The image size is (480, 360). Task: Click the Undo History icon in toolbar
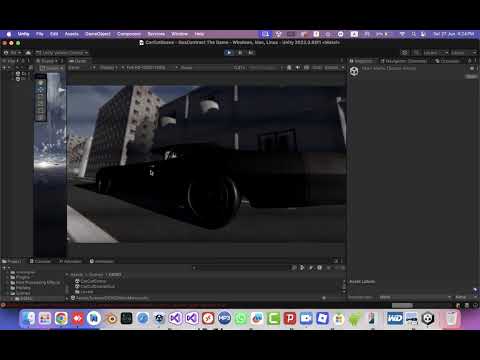coord(405,53)
